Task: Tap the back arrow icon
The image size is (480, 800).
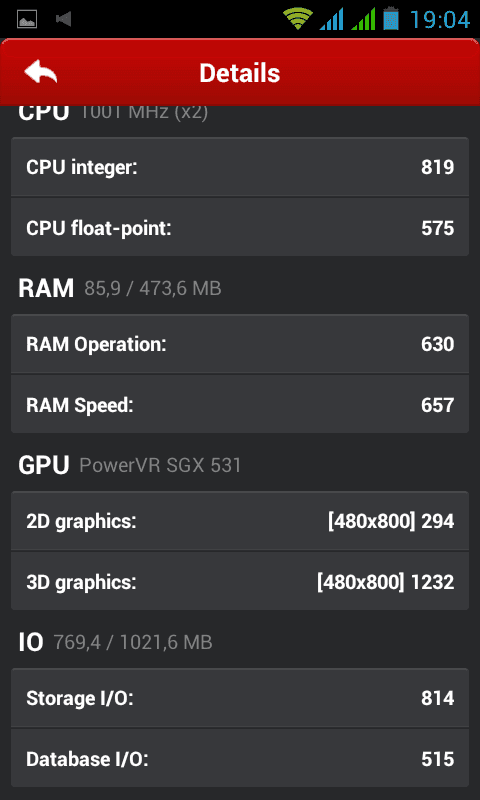Action: [40, 72]
